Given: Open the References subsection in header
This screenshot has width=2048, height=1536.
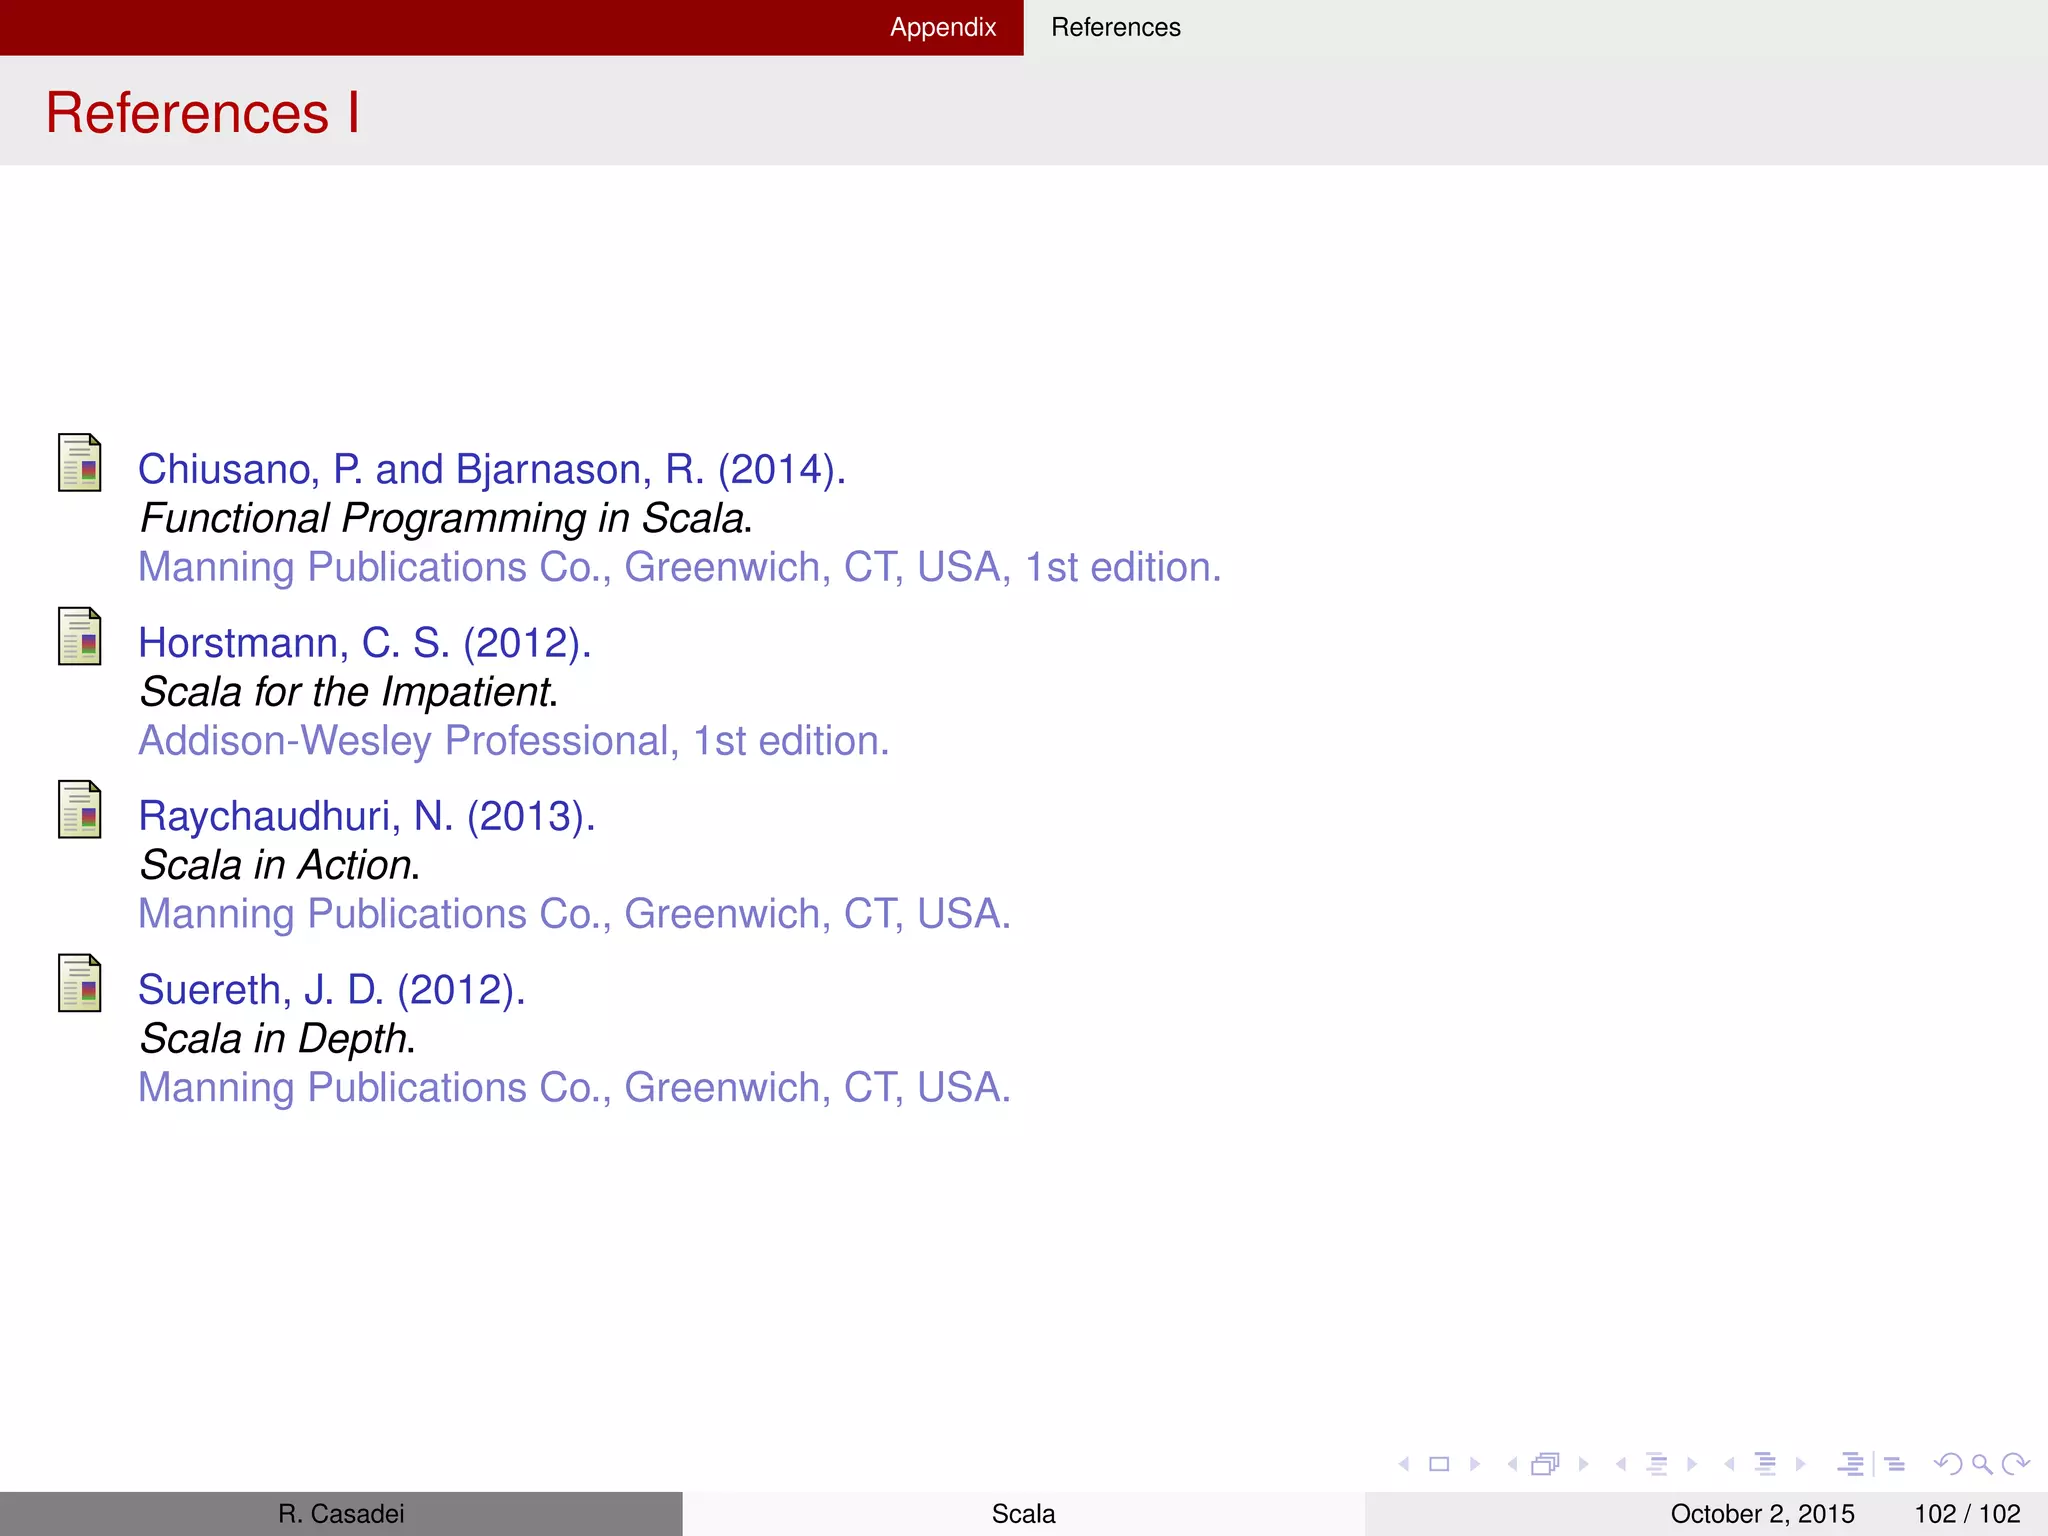Looking at the screenshot, I should pos(1116,27).
